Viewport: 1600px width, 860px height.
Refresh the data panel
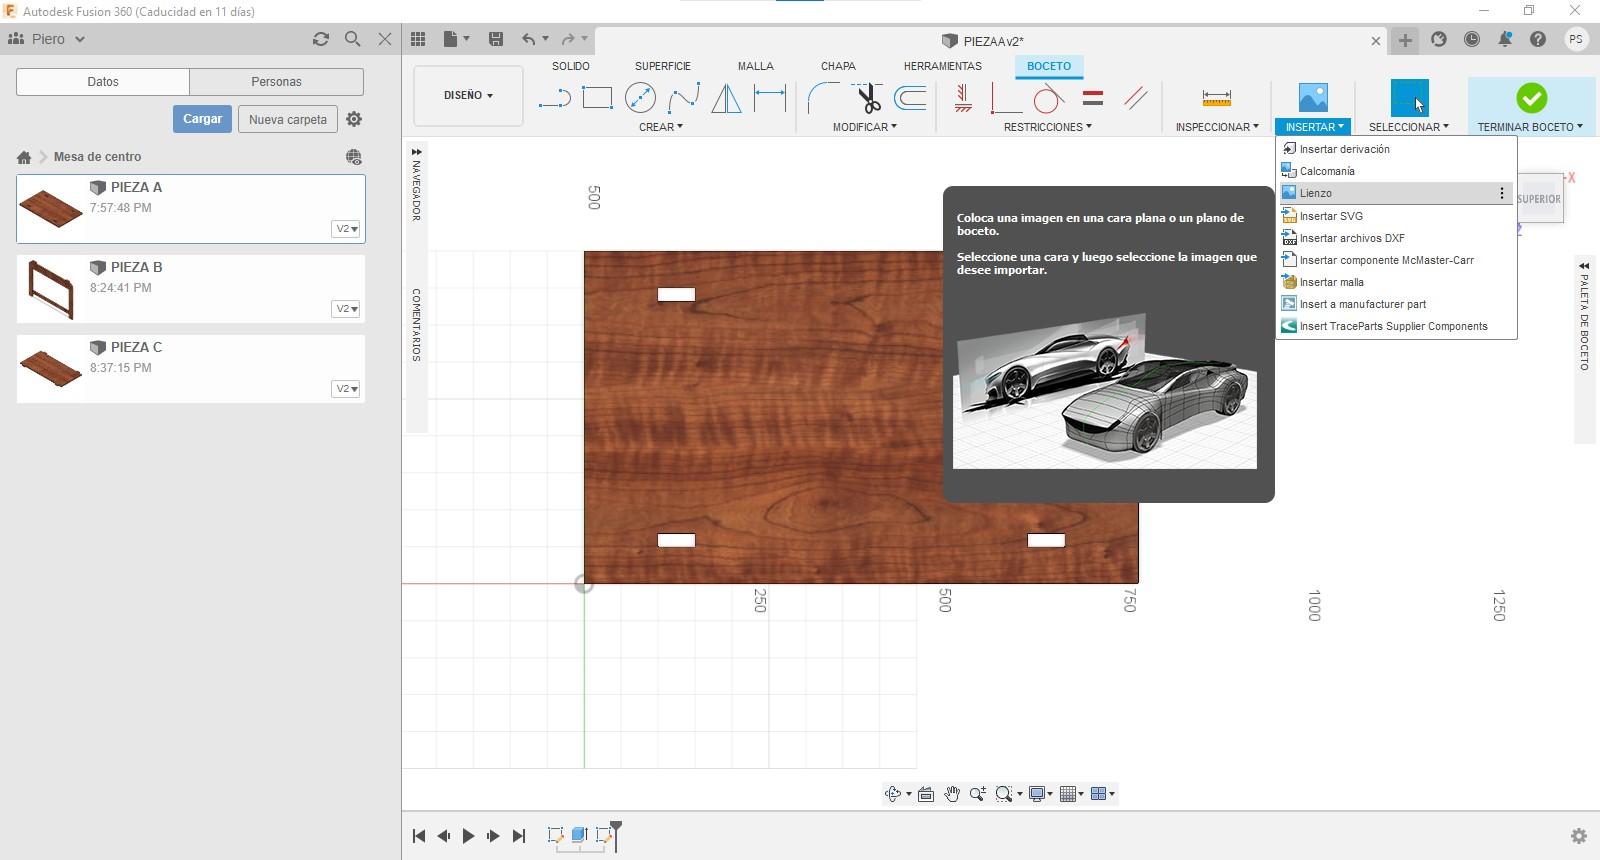pos(321,39)
